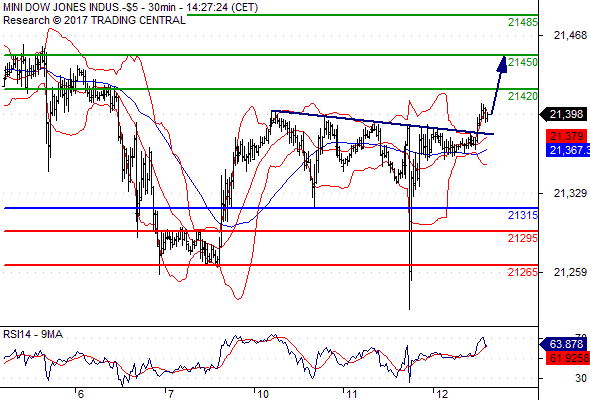Click the date axis label 11

[351, 394]
